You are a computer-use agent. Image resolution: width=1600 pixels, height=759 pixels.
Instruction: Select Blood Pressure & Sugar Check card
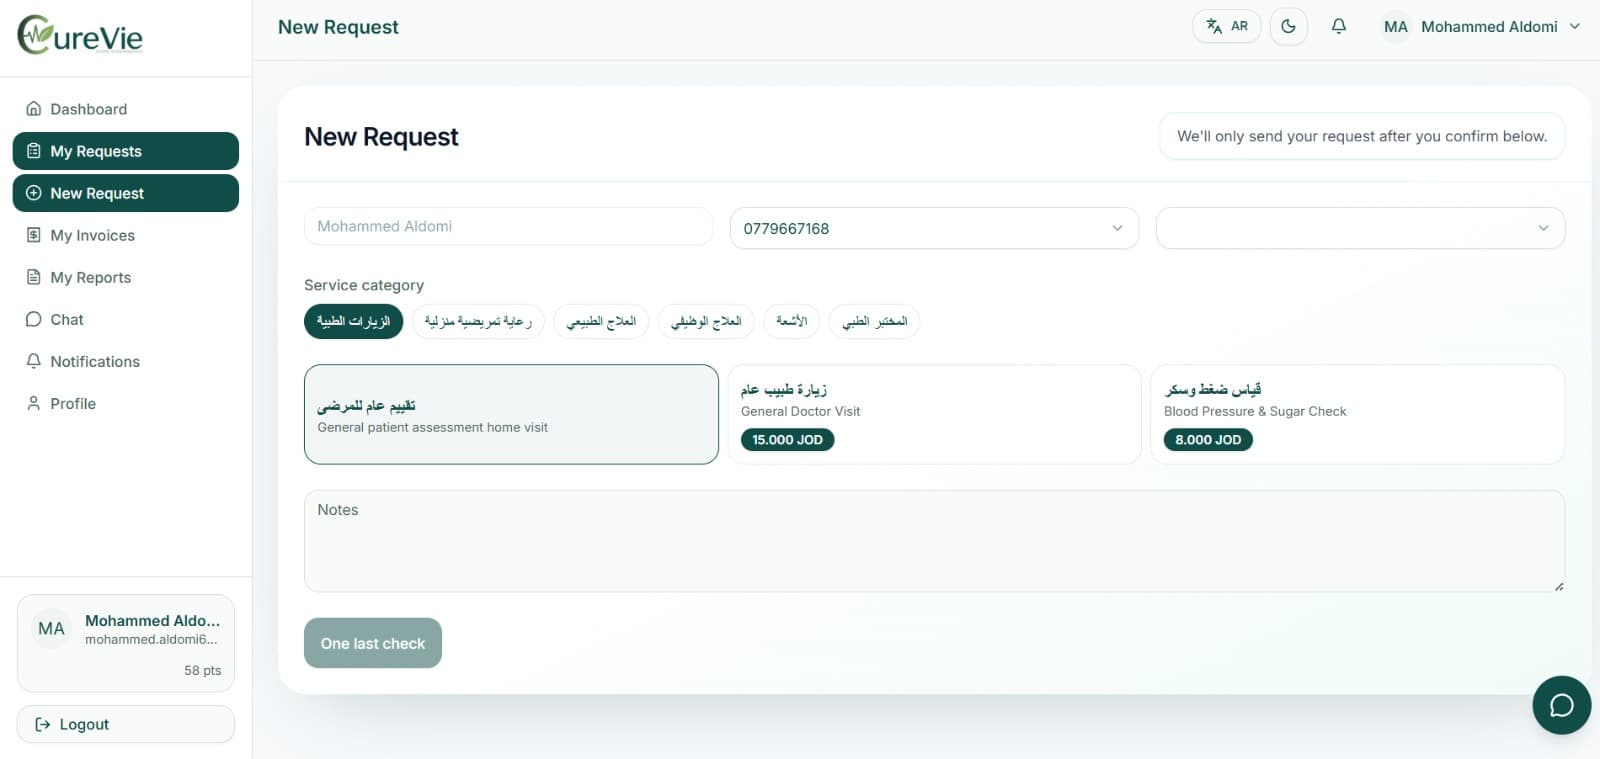point(1357,414)
